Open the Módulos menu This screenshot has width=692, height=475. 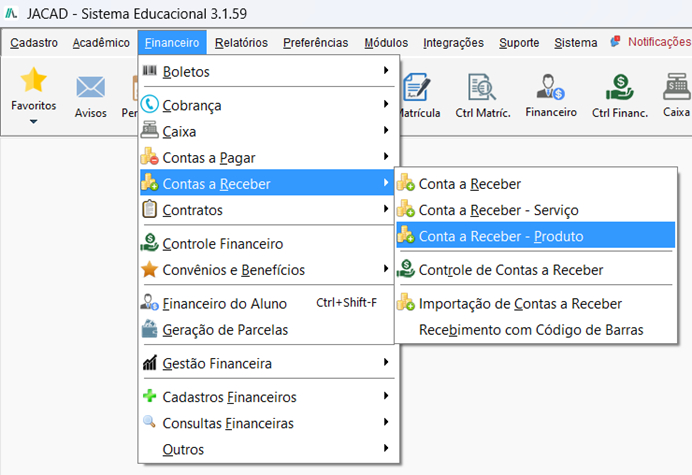point(386,42)
